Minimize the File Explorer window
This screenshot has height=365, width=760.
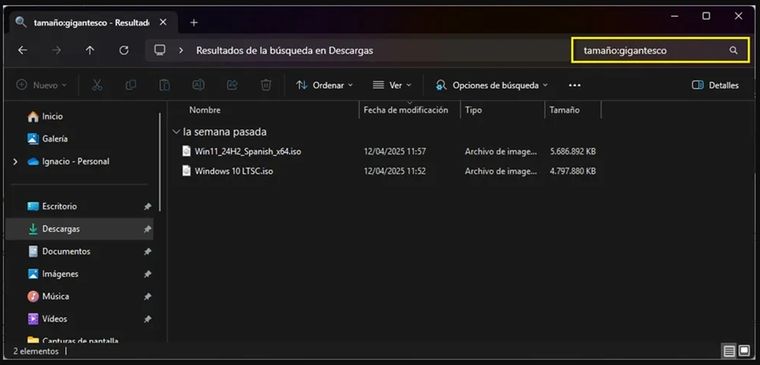[675, 16]
